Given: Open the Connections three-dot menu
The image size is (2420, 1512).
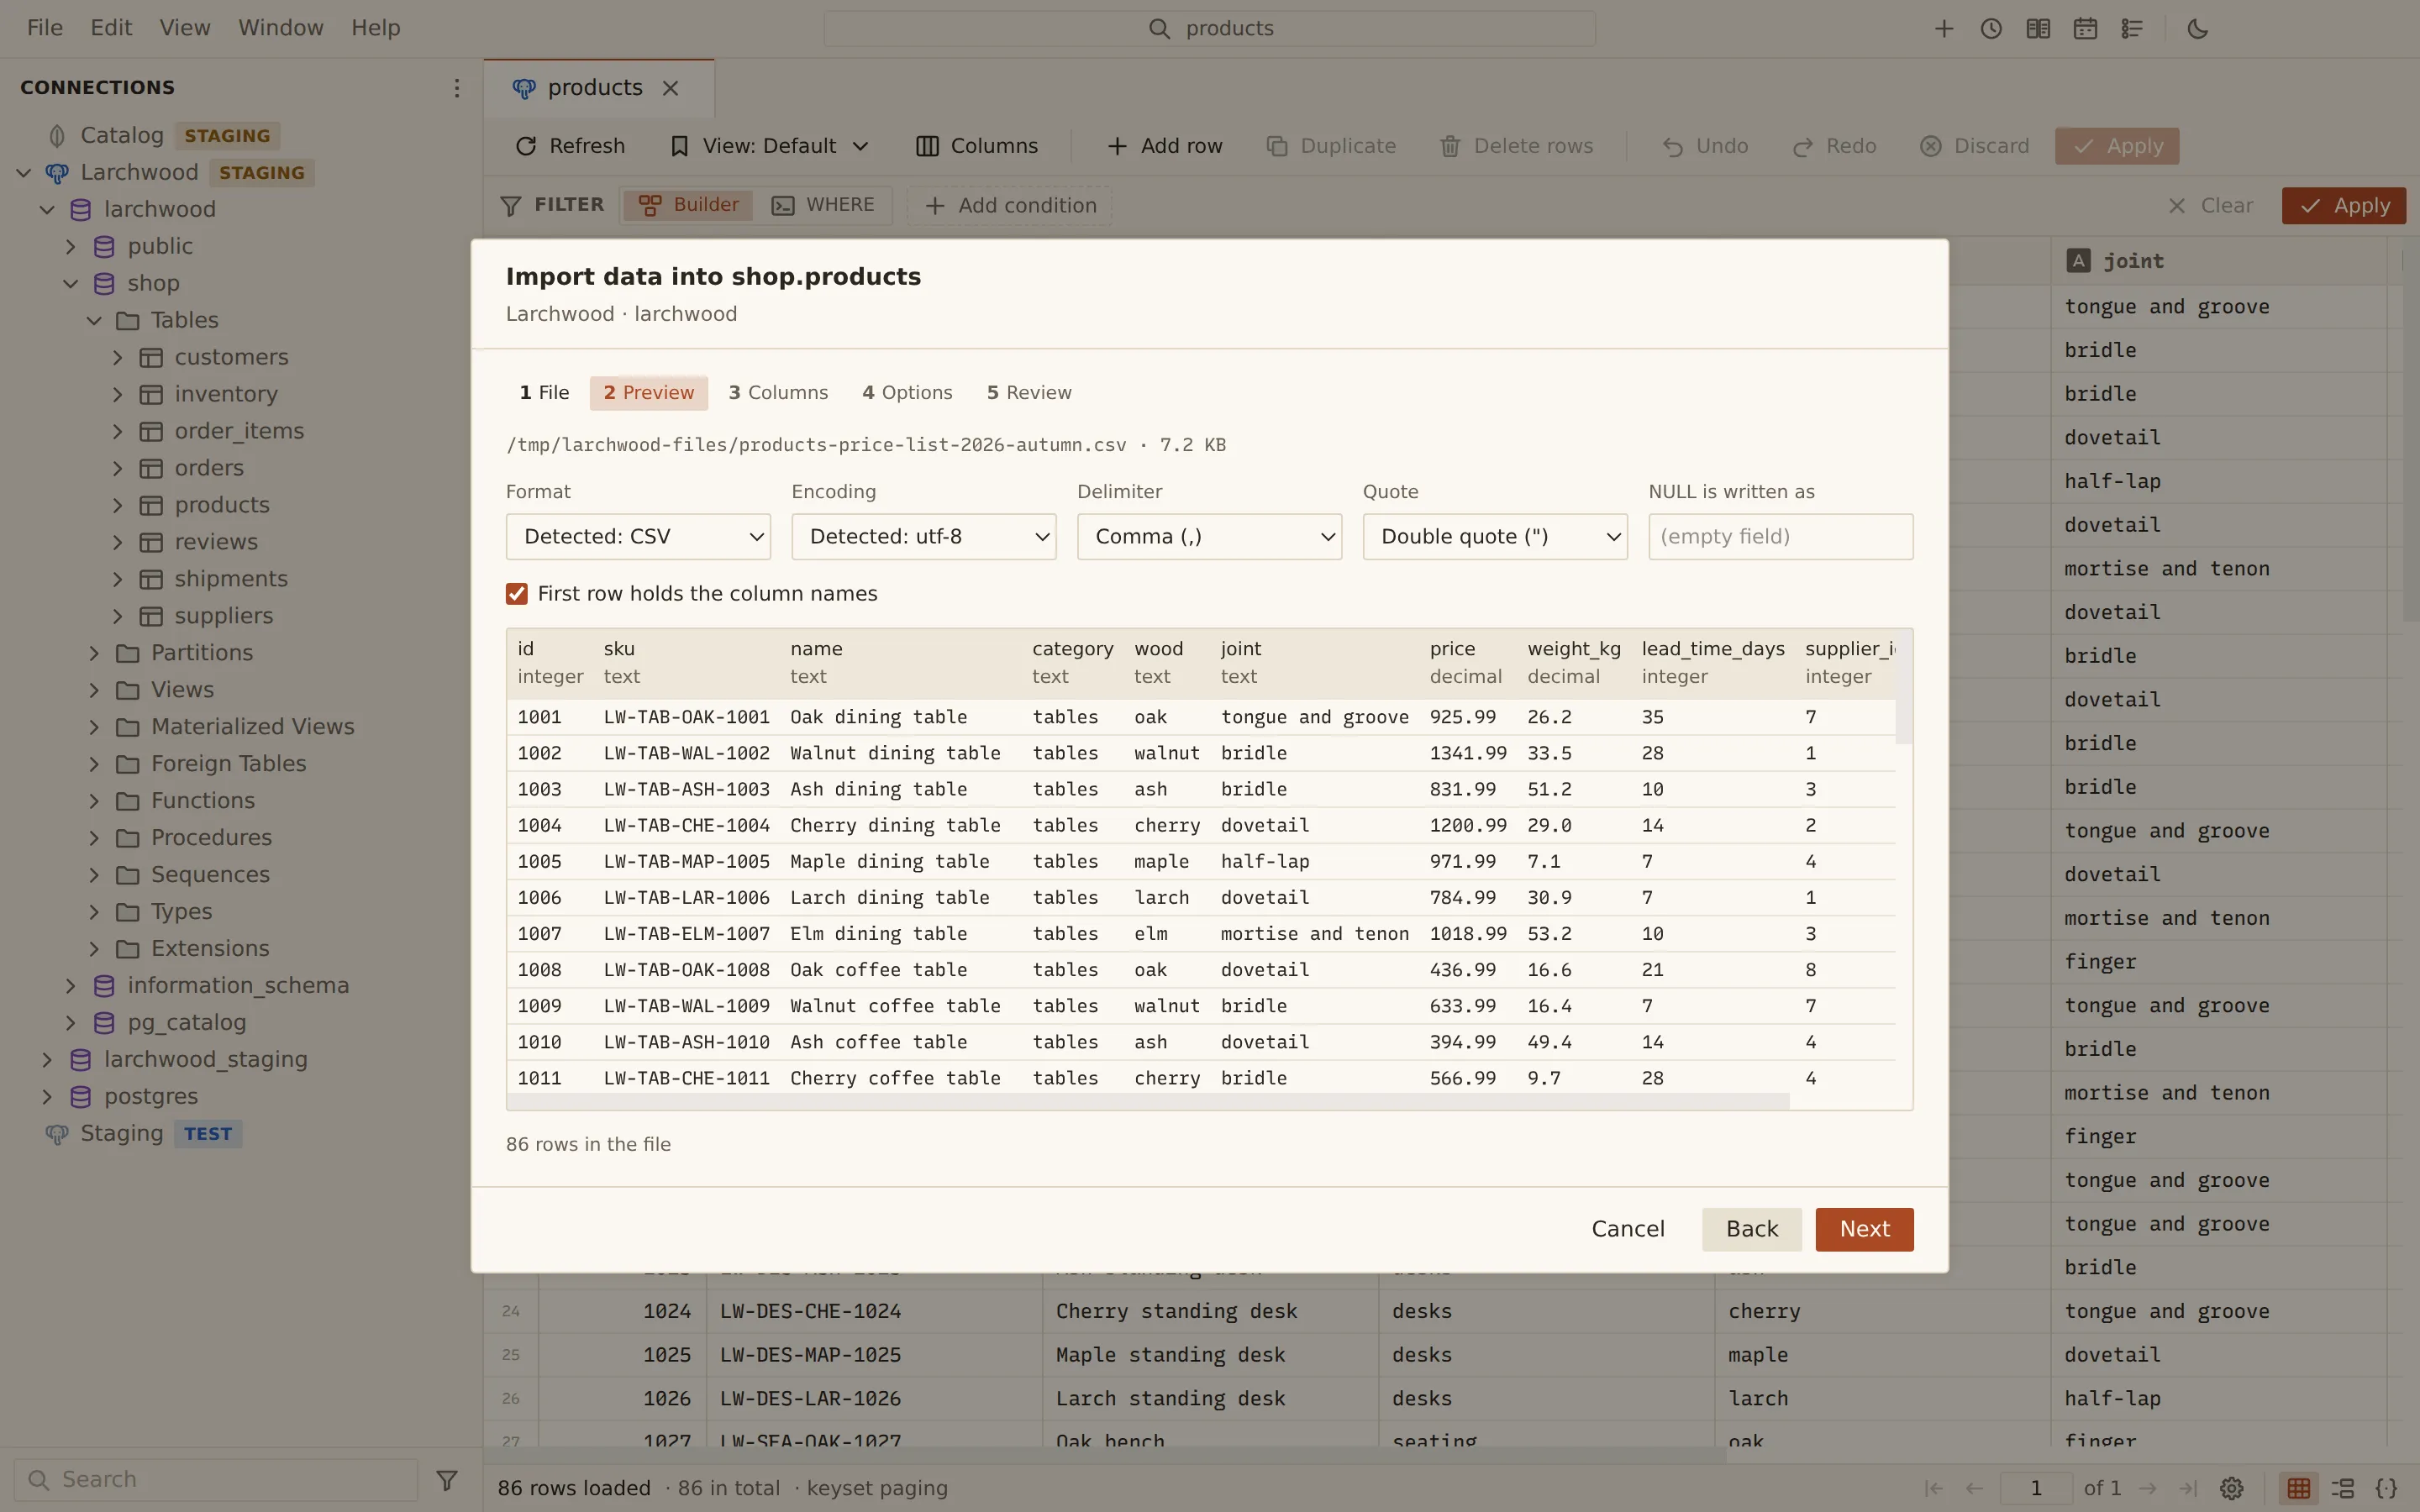Looking at the screenshot, I should 457,88.
